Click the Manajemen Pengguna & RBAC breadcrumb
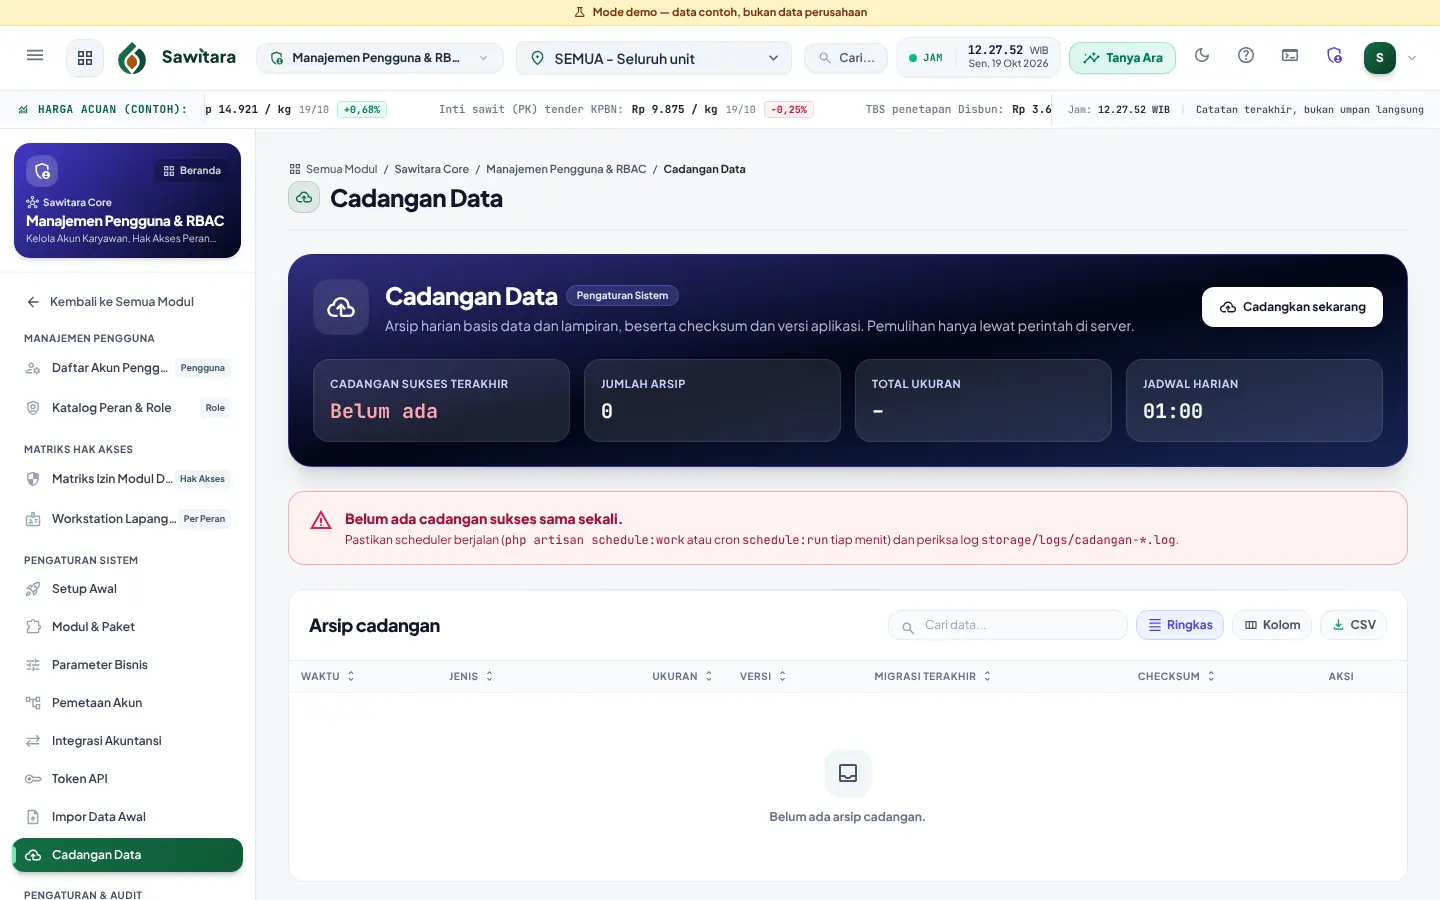Viewport: 1440px width, 900px height. pos(566,169)
